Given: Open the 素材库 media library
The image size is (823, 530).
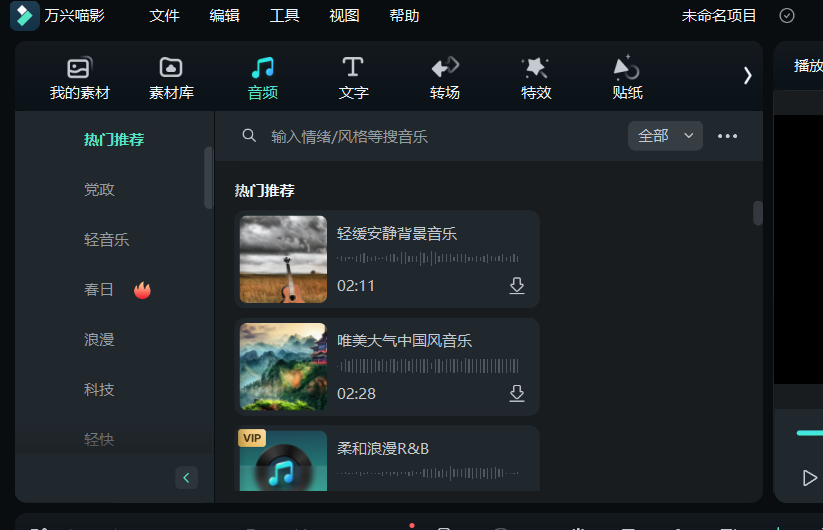Looking at the screenshot, I should (x=171, y=78).
